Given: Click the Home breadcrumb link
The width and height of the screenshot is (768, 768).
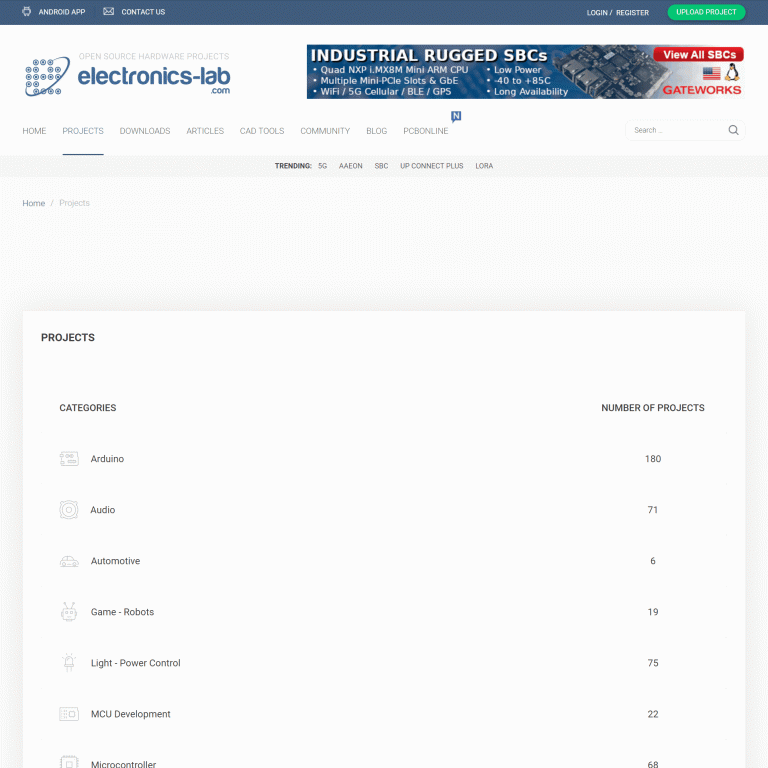Looking at the screenshot, I should [x=34, y=203].
